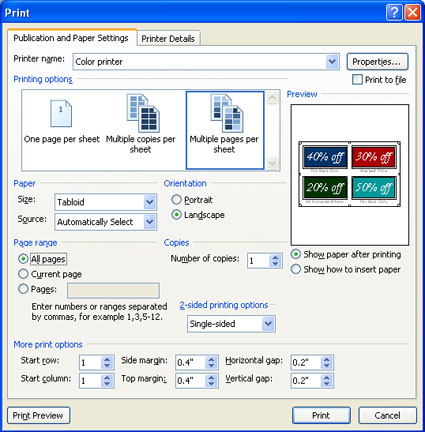
Task: Expand the paper Size dropdown
Action: [150, 202]
